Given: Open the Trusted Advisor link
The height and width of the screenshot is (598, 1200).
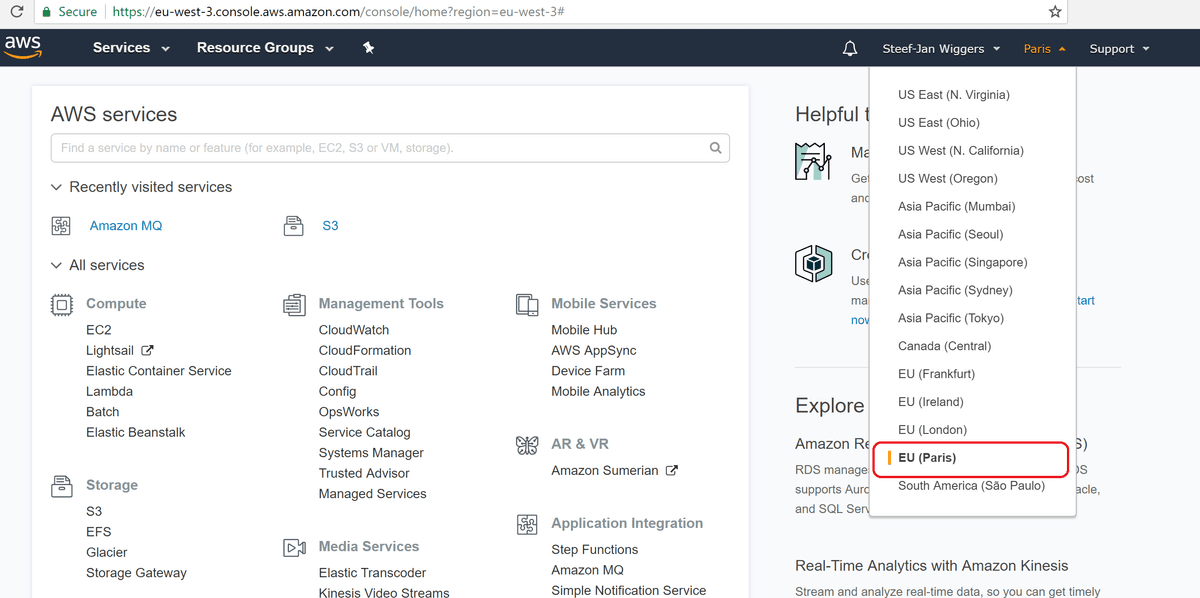Looking at the screenshot, I should click(364, 474).
